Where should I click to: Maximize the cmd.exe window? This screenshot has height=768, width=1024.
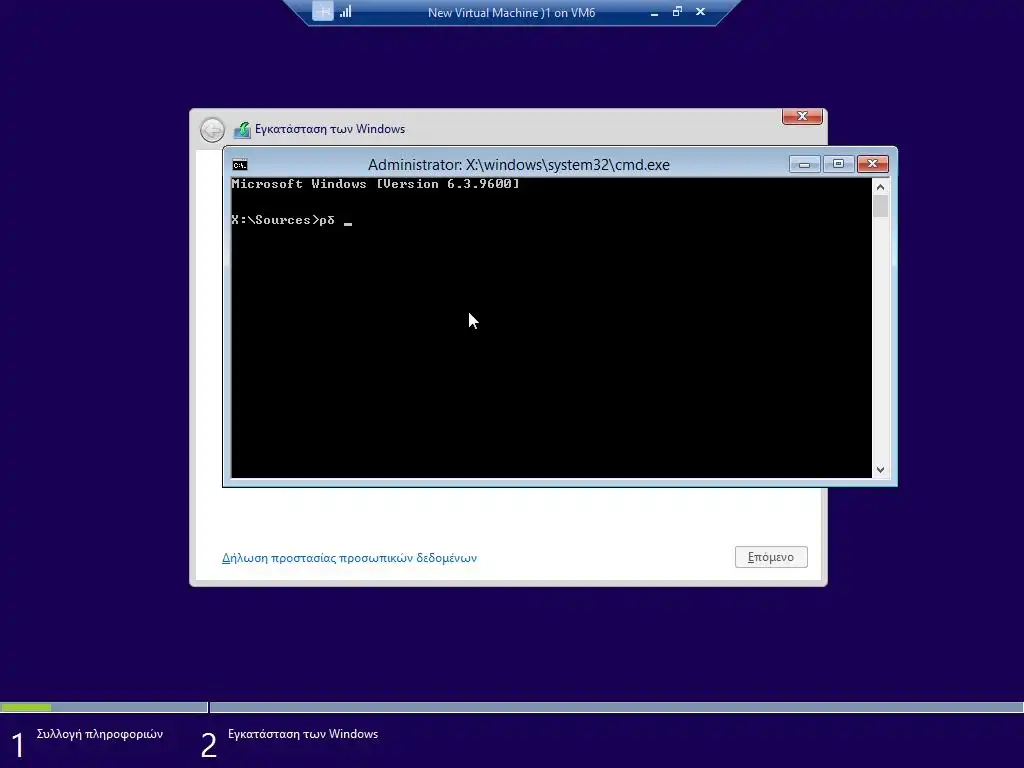coord(839,164)
